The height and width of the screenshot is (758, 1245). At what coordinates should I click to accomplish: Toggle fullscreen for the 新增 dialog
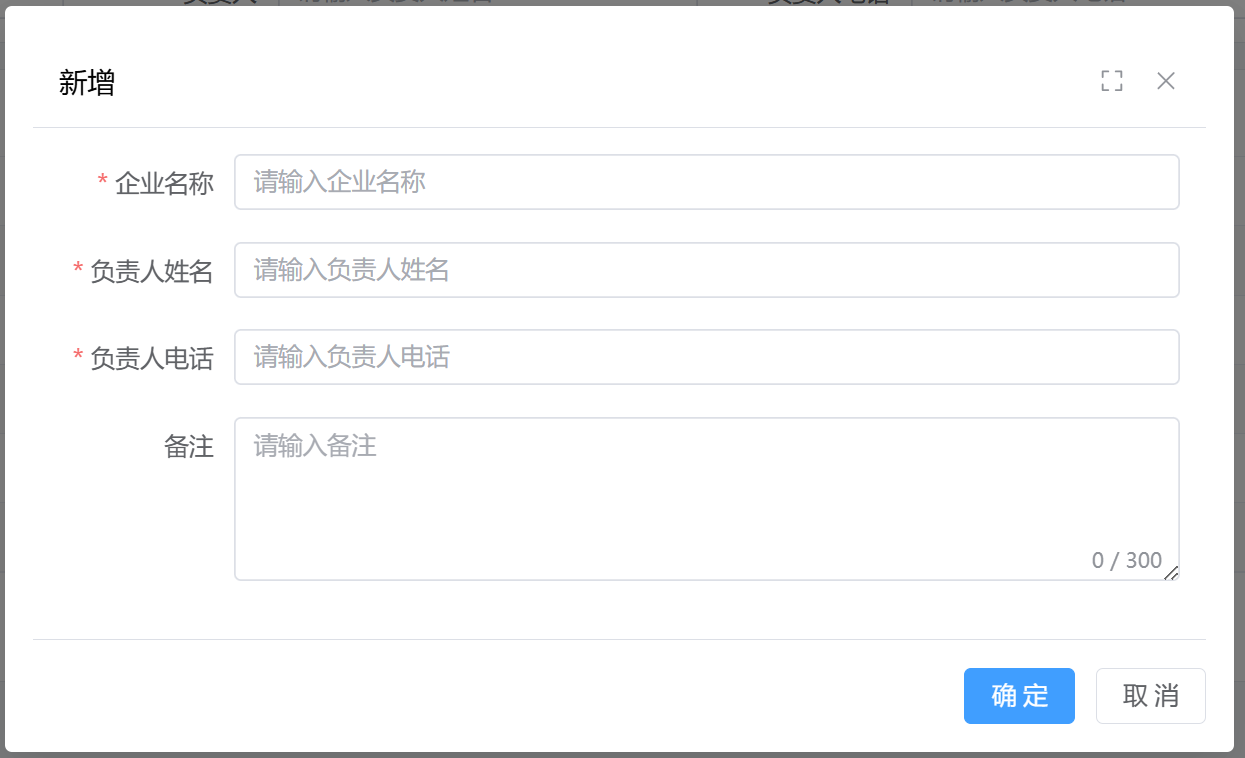(1111, 81)
